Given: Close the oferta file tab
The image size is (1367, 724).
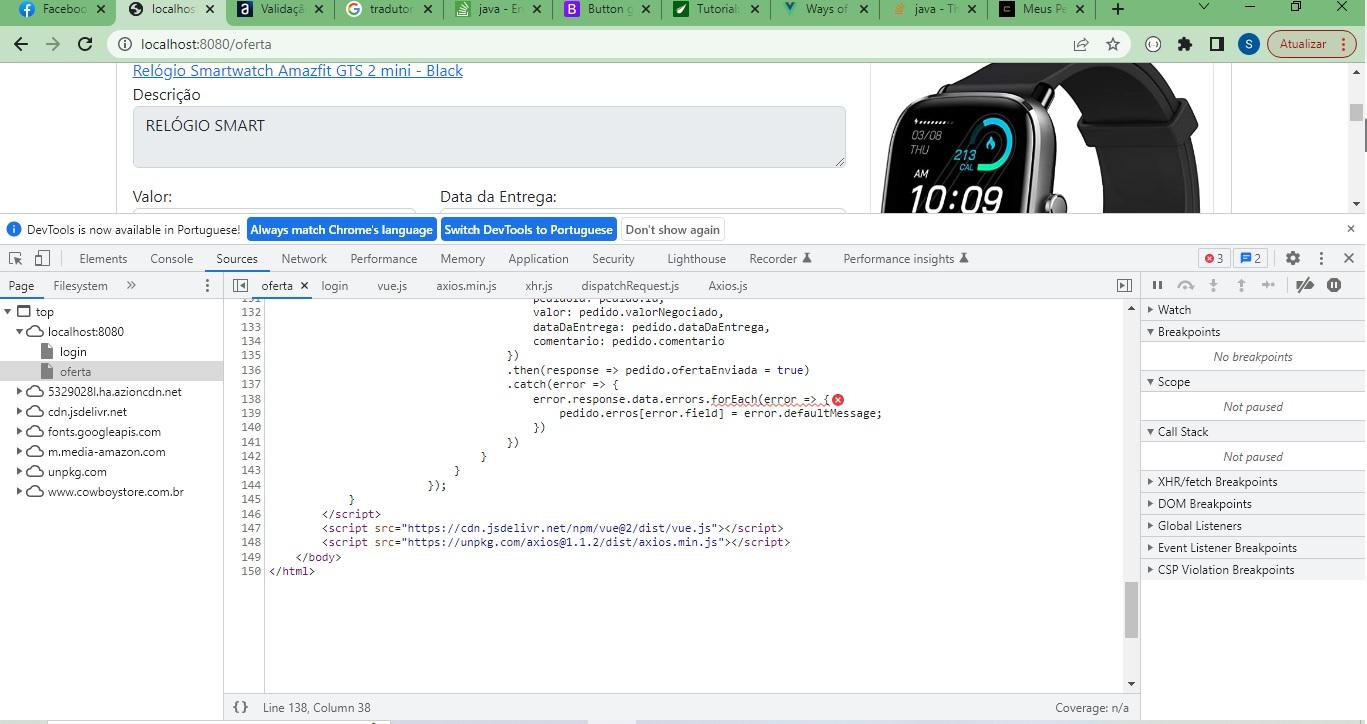Looking at the screenshot, I should coord(304,286).
